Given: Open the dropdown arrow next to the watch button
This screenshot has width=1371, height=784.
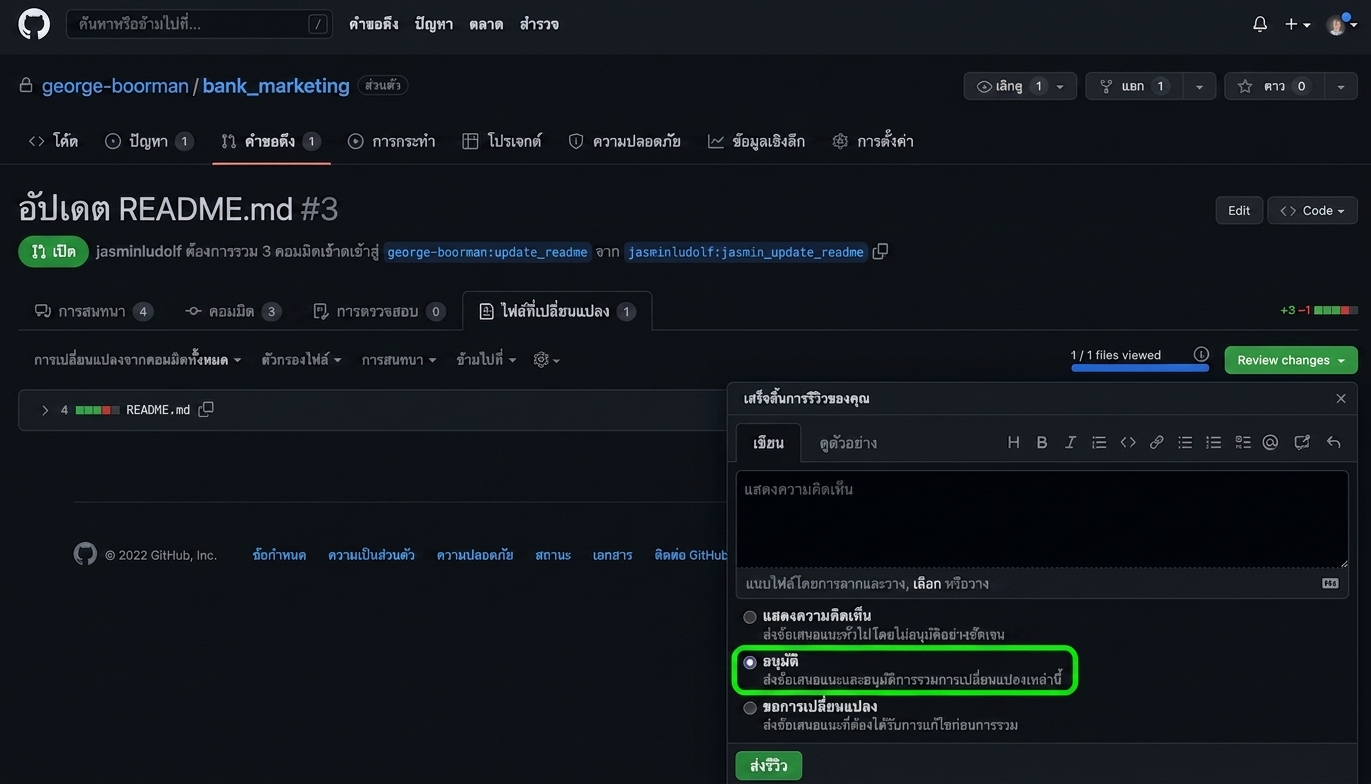Looking at the screenshot, I should 1060,86.
